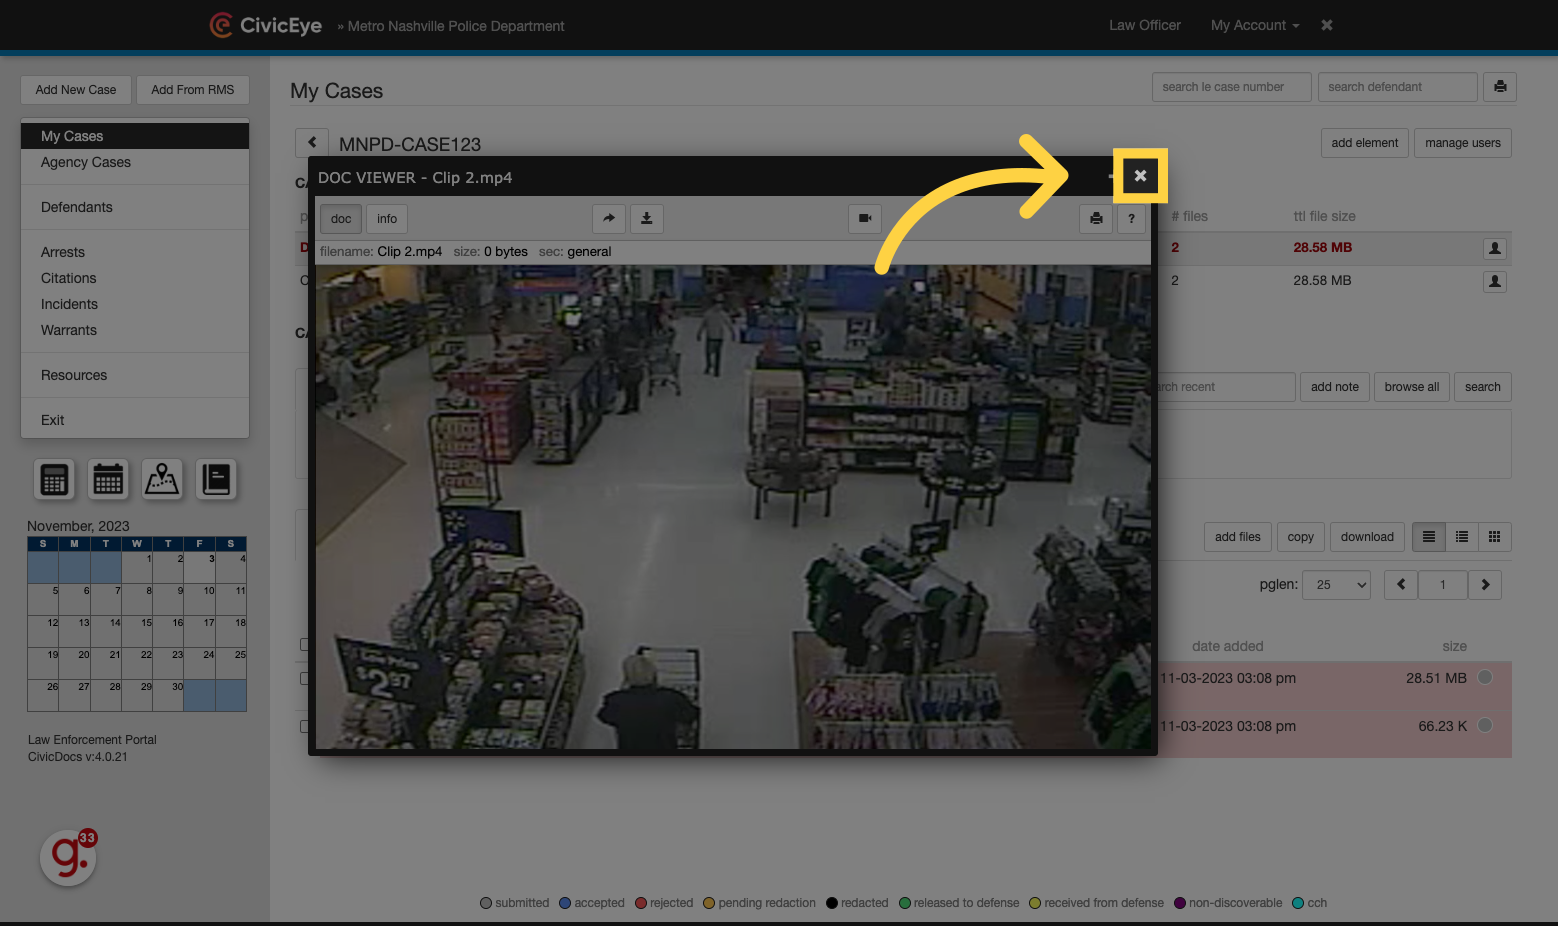Click the X icon next to My Account

coord(1327,25)
